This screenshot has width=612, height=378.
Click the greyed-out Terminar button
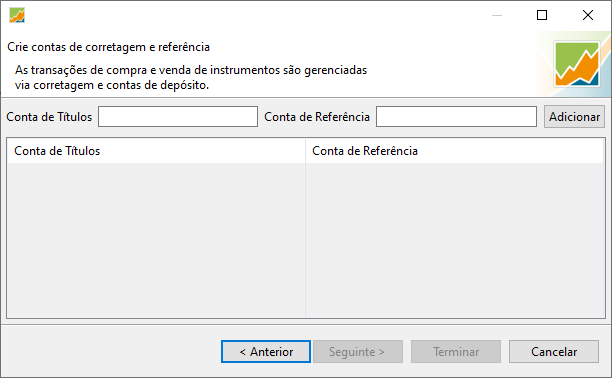click(456, 351)
